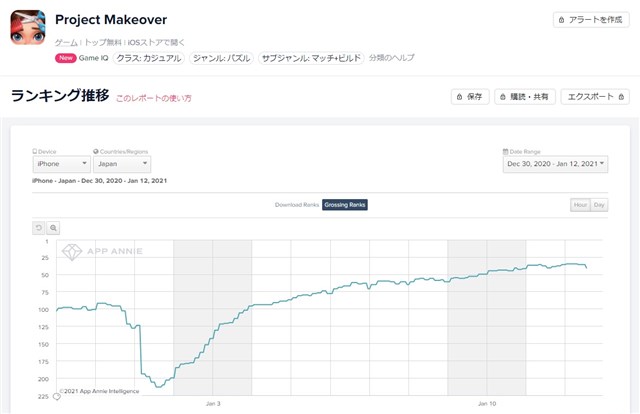Click the Jan 10 axis label
This screenshot has width=640, height=414.
487,403
